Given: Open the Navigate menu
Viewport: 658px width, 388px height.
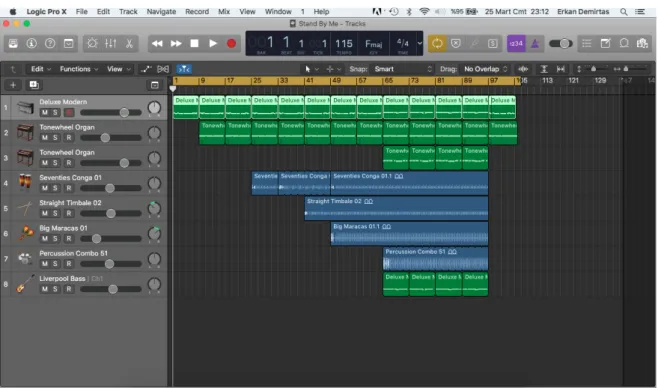Looking at the screenshot, I should coord(161,12).
